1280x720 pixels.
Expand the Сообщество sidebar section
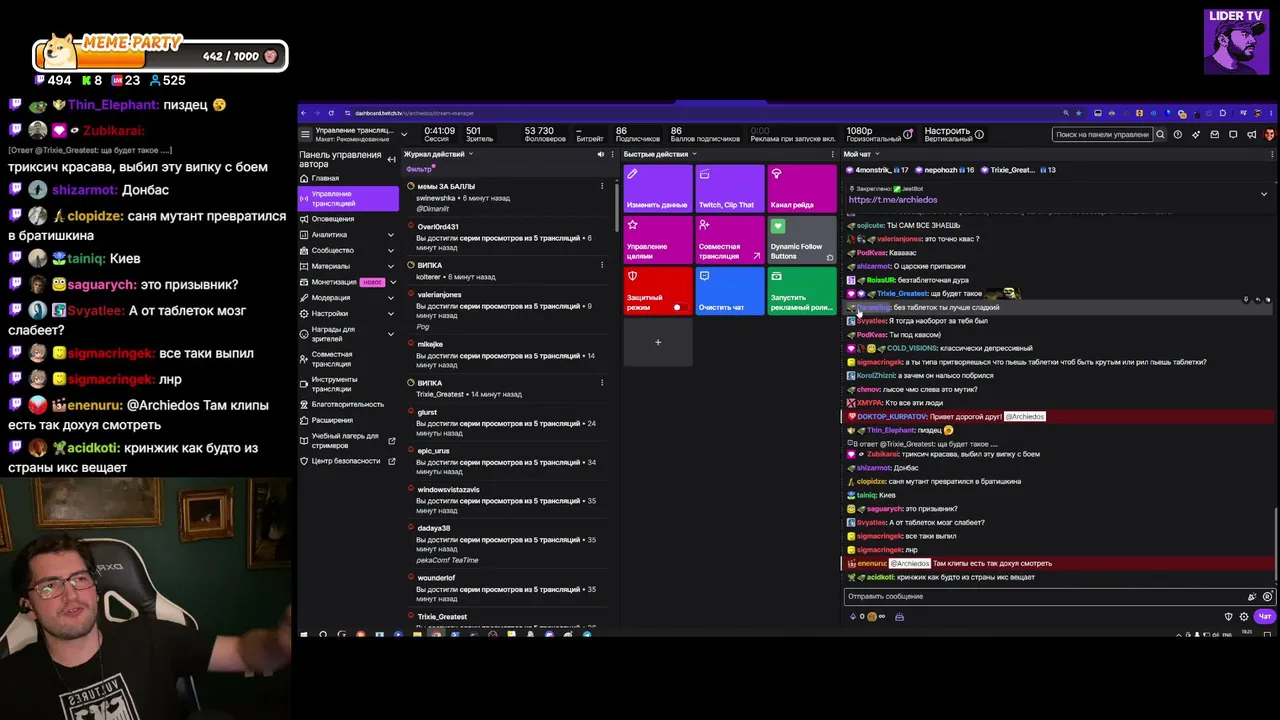tap(391, 250)
